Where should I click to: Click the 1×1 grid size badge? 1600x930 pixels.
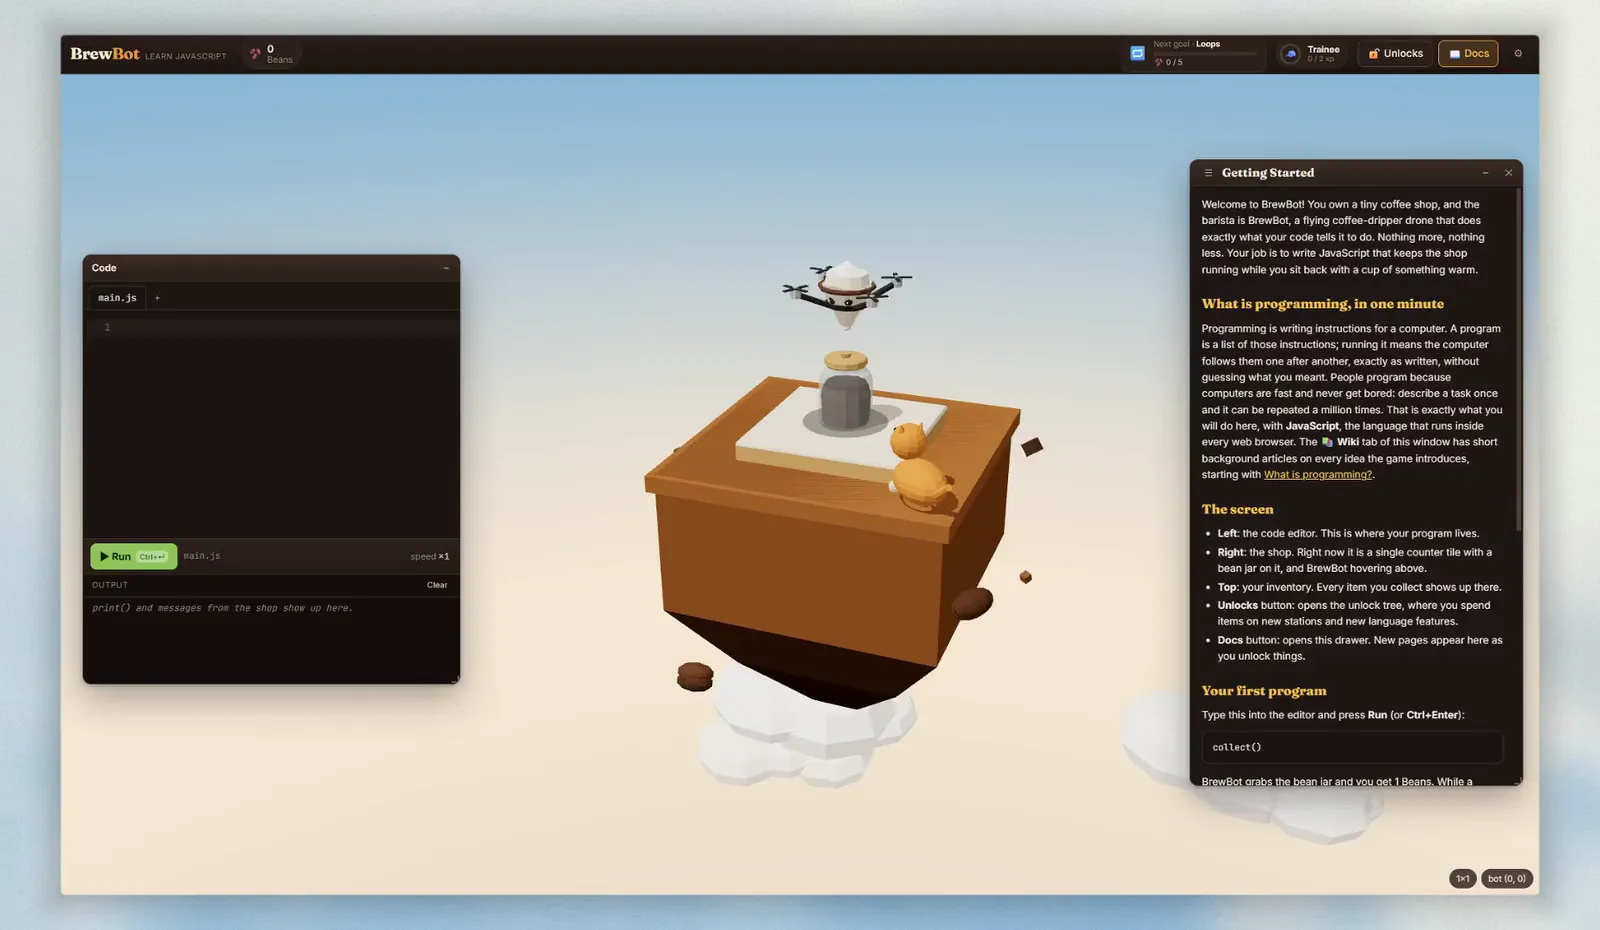click(1462, 879)
